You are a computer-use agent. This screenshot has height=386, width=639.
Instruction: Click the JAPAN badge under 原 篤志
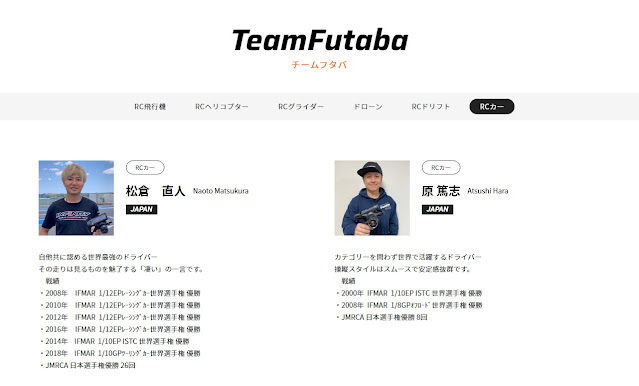(437, 210)
